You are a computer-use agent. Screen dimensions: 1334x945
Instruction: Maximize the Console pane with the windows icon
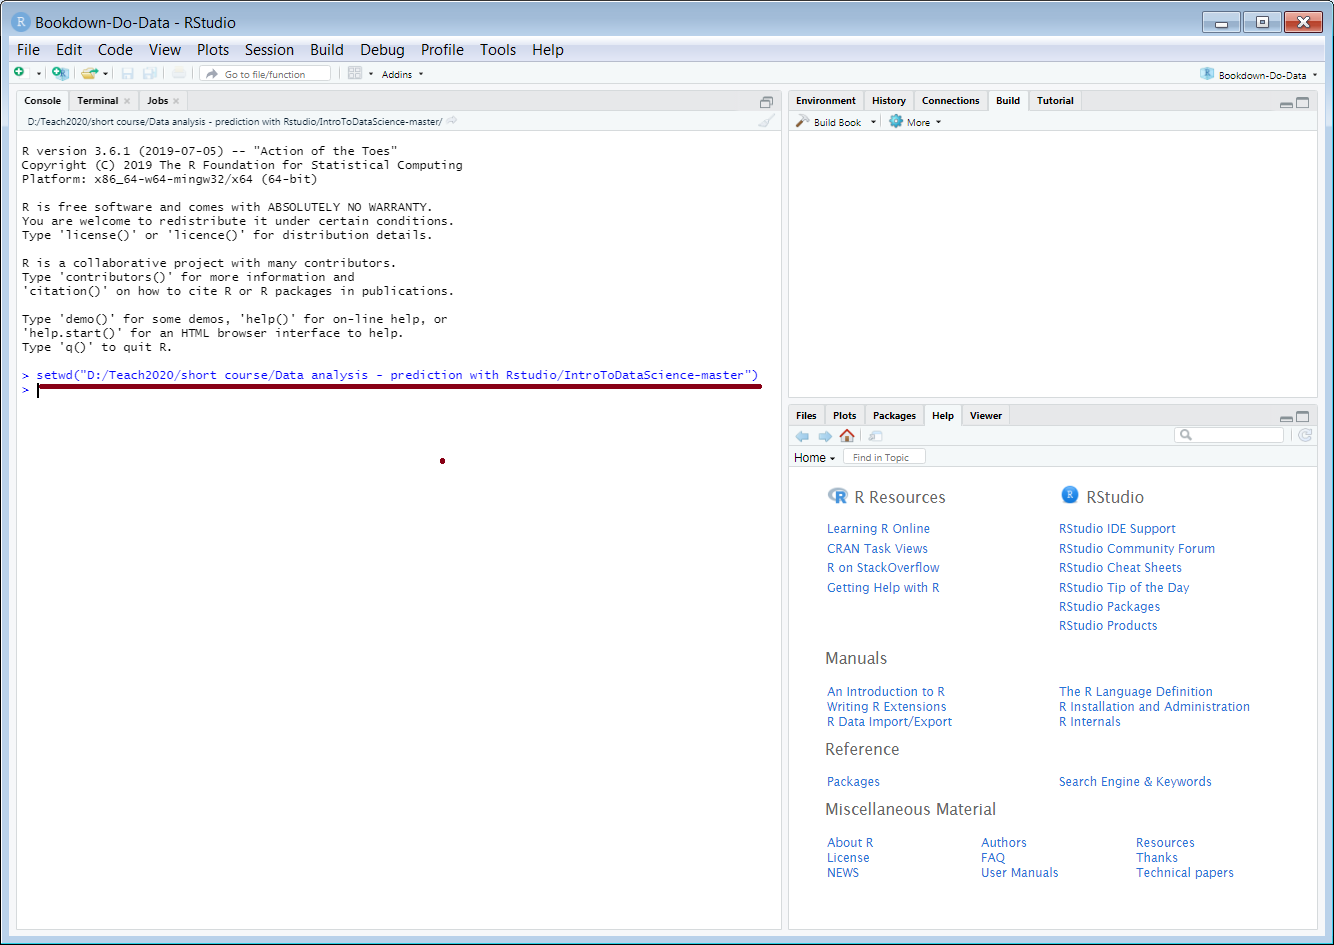(x=766, y=102)
